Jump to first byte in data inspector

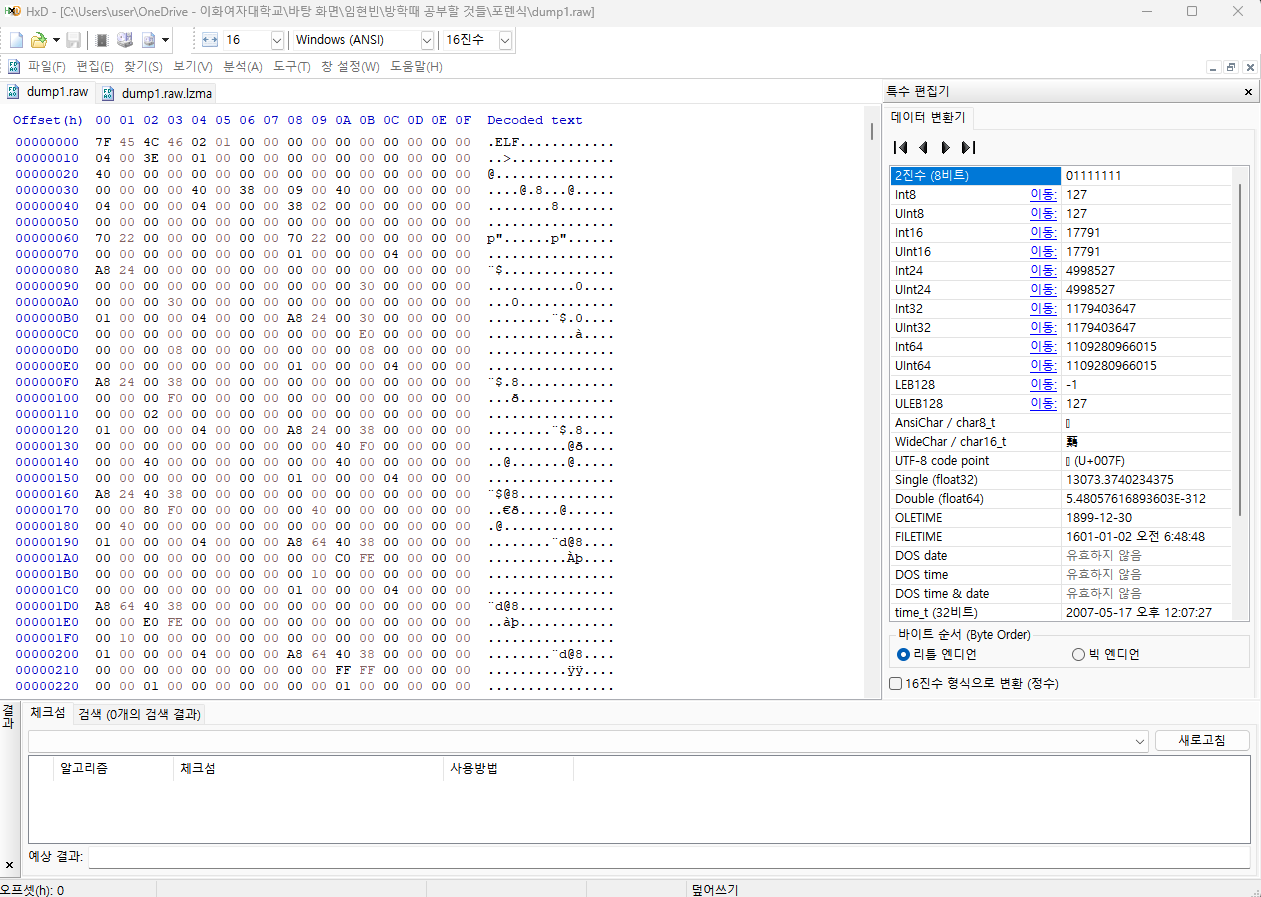tap(901, 147)
